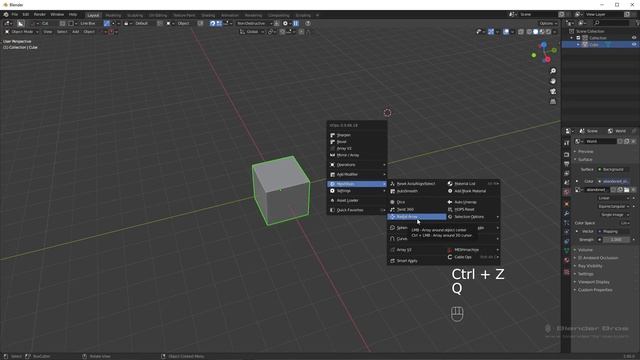Open the Global transform orientation dropdown
This screenshot has height=360, width=640.
(252, 32)
